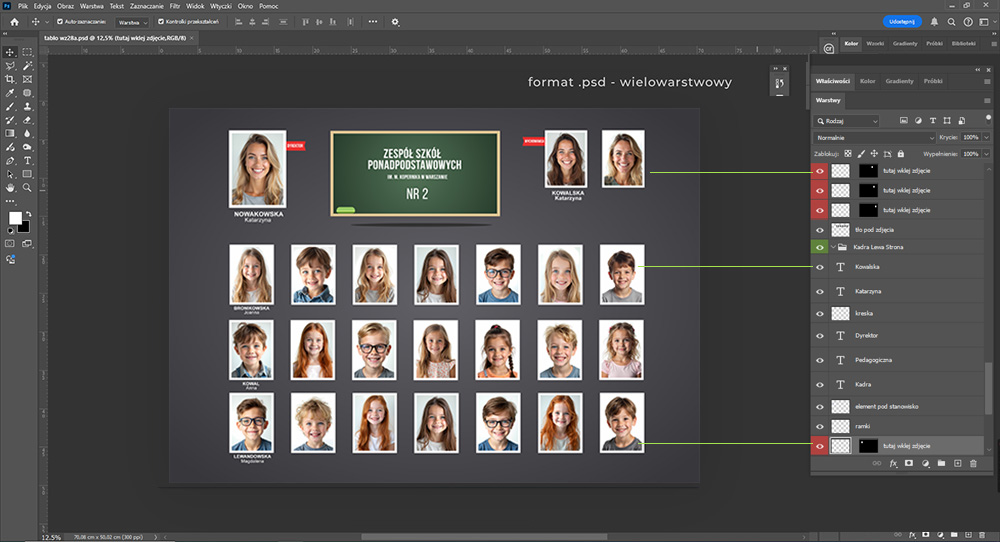Create a new layer with plus icon
This screenshot has width=1000, height=542.
957,464
